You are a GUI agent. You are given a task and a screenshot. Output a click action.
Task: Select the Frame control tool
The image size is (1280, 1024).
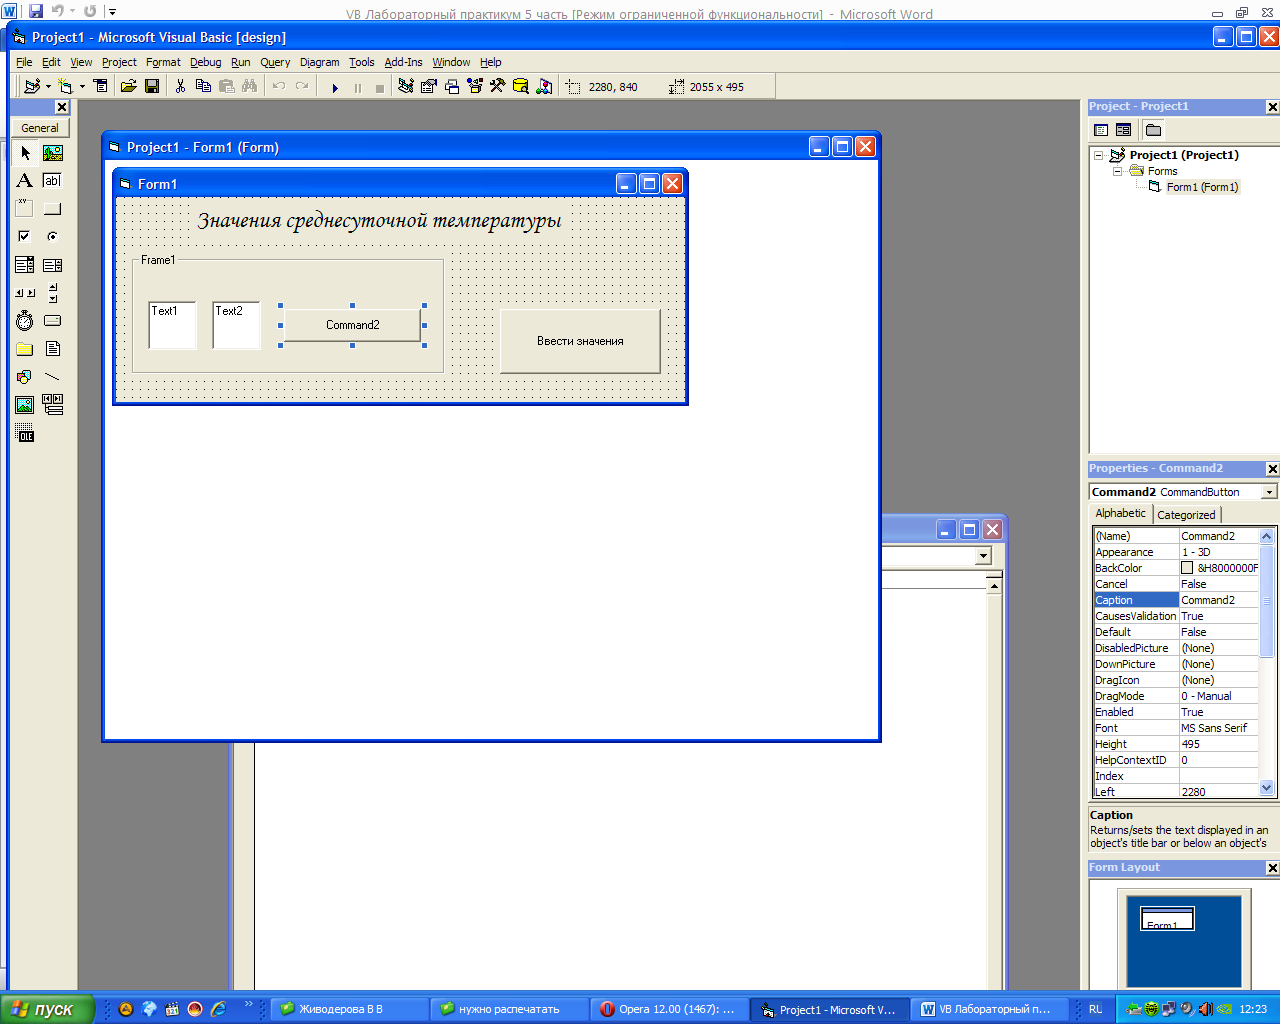point(25,209)
